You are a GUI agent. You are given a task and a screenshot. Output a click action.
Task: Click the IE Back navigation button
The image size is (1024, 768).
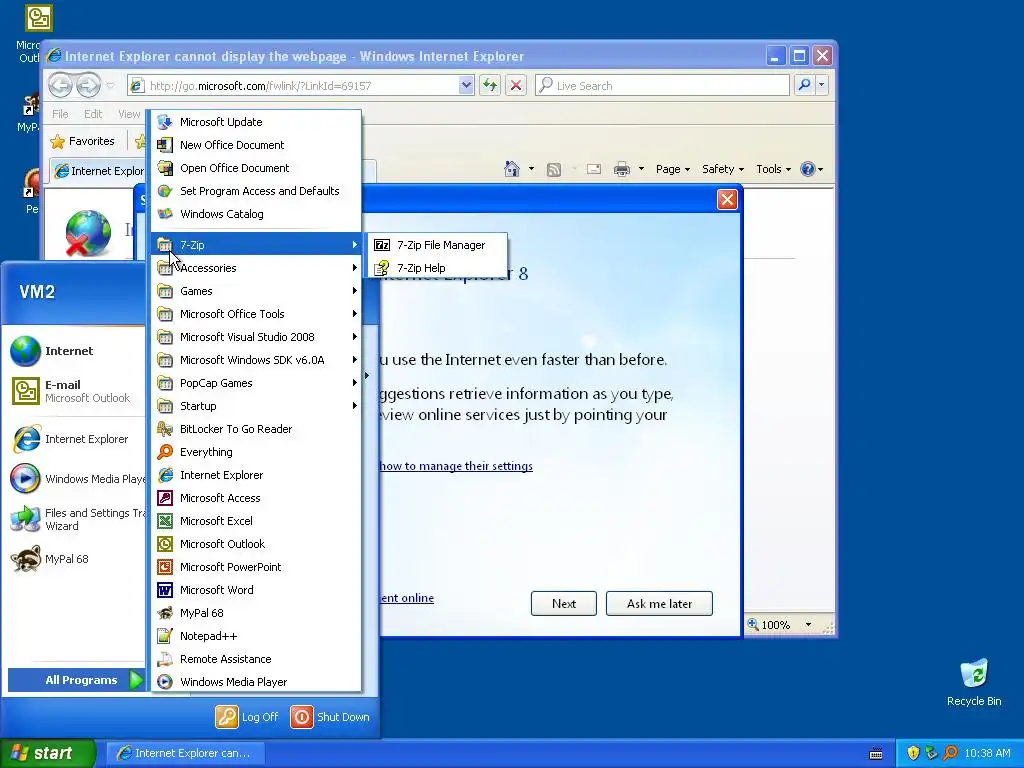point(60,85)
